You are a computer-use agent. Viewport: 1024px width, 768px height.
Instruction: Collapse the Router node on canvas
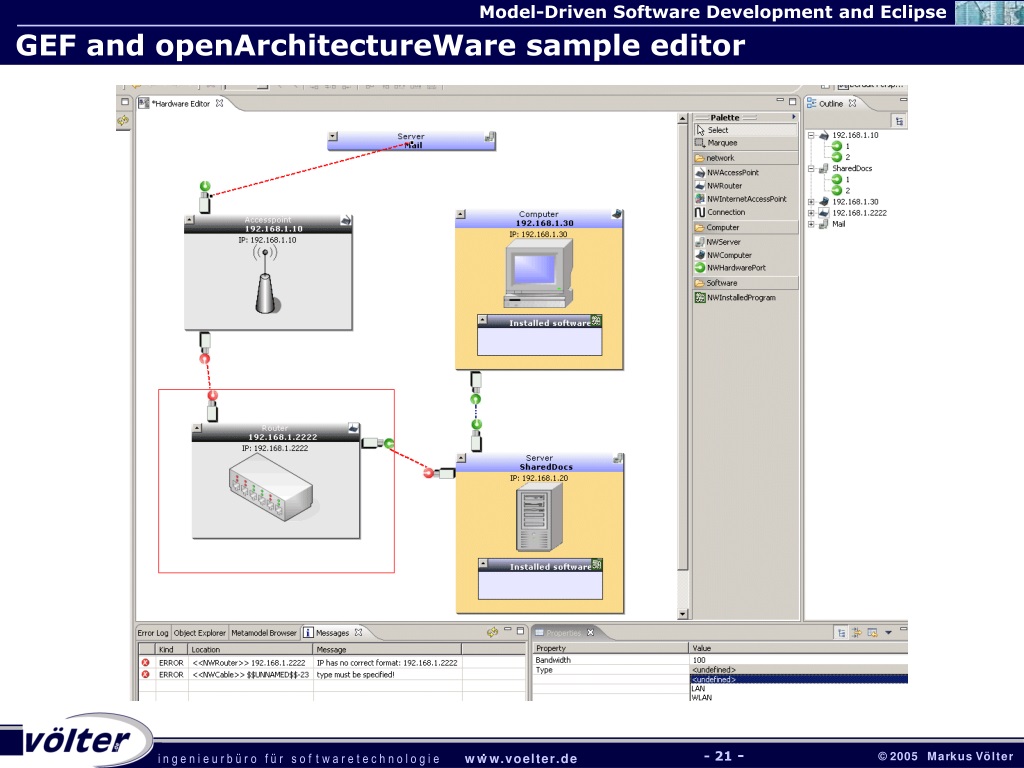click(197, 428)
